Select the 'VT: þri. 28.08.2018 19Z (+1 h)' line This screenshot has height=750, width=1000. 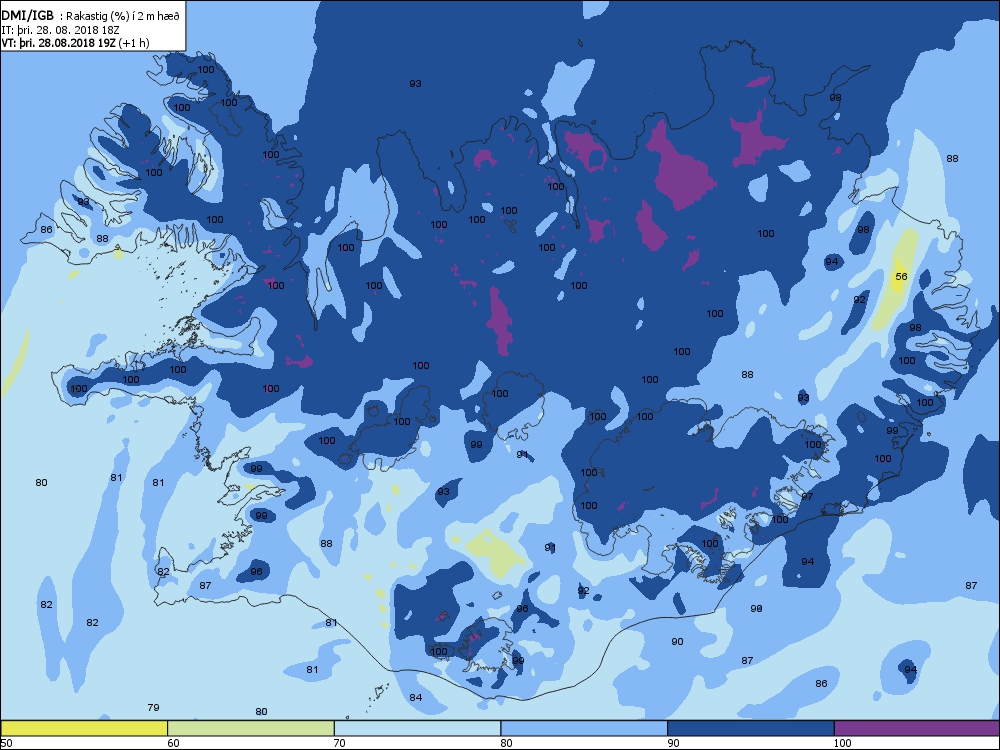pyautogui.click(x=75, y=43)
